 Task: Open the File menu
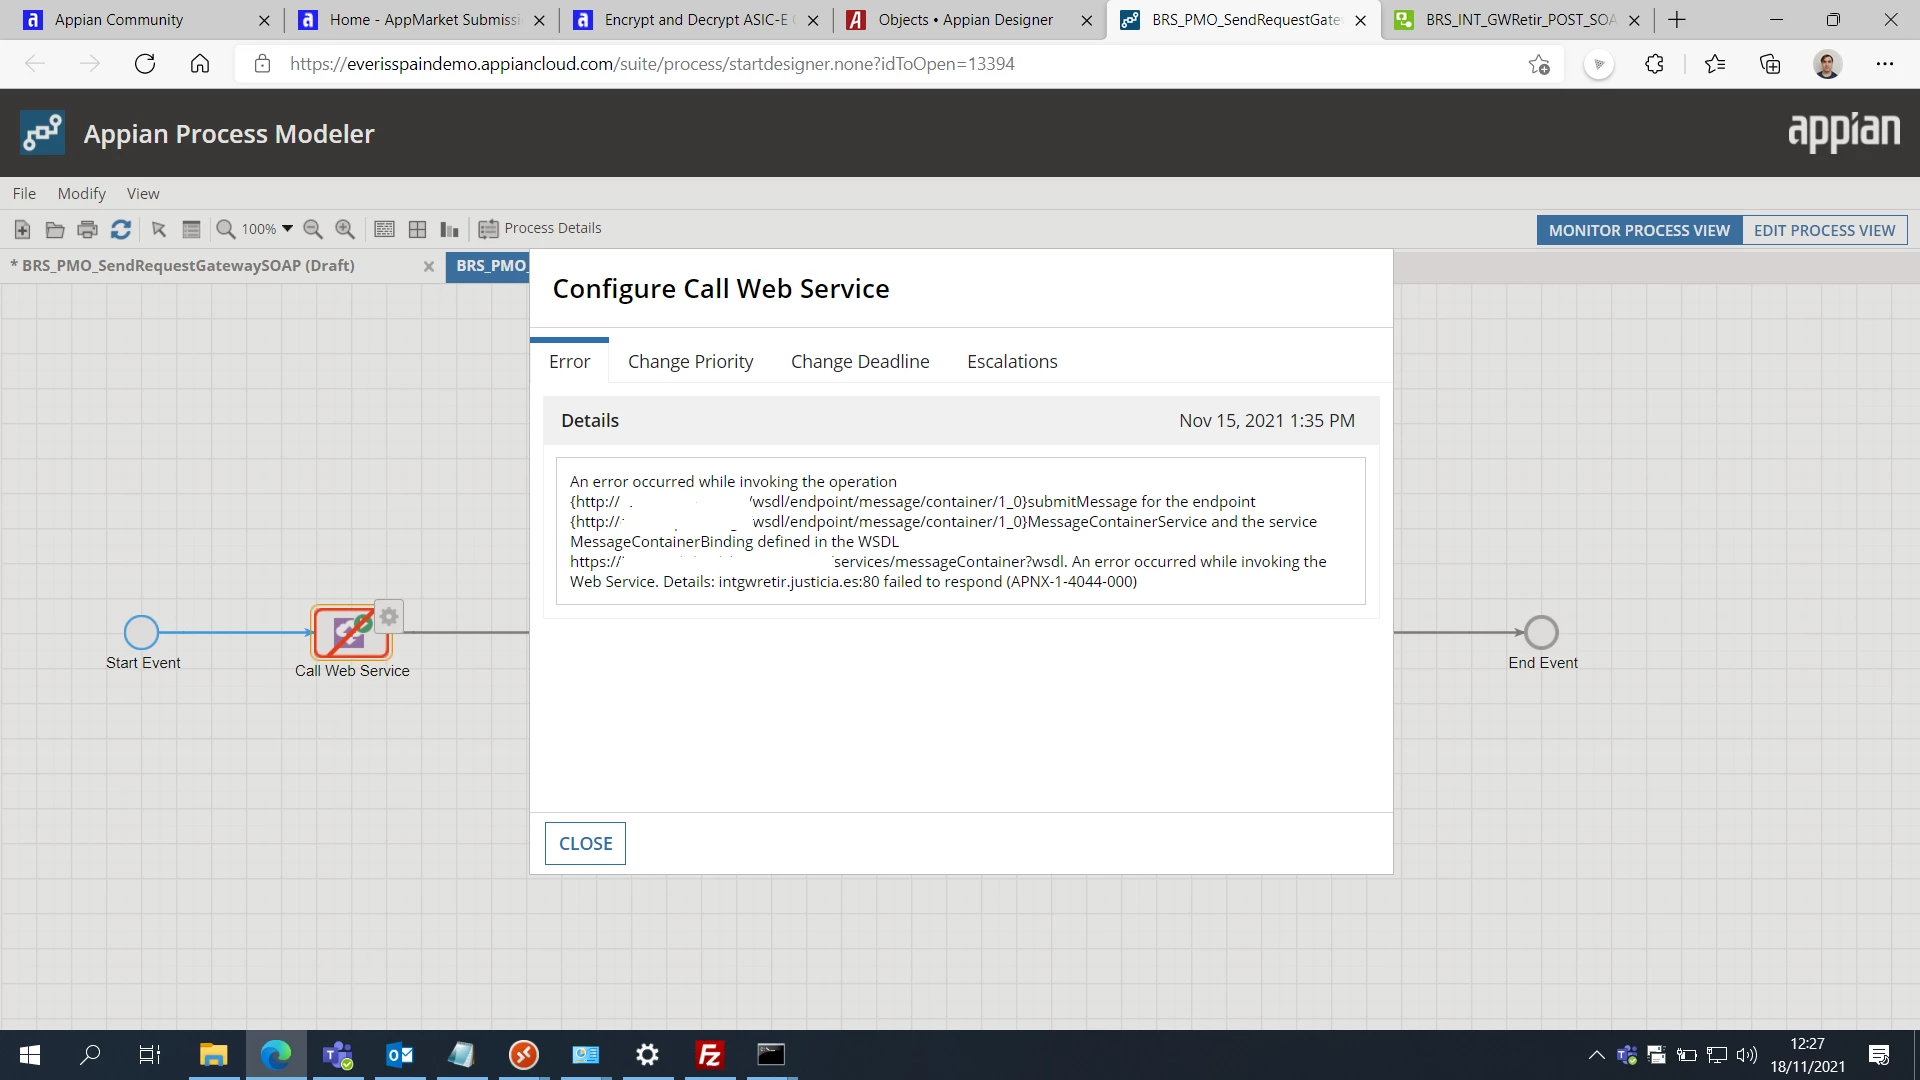click(x=24, y=194)
